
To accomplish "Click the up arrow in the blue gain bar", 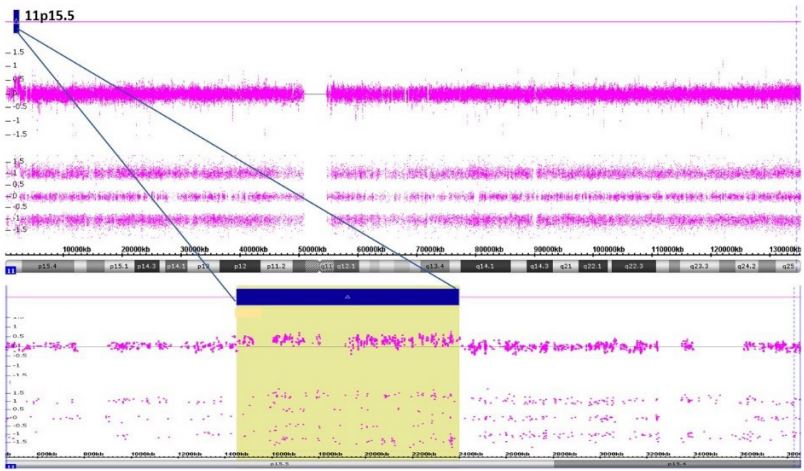I will pyautogui.click(x=347, y=297).
